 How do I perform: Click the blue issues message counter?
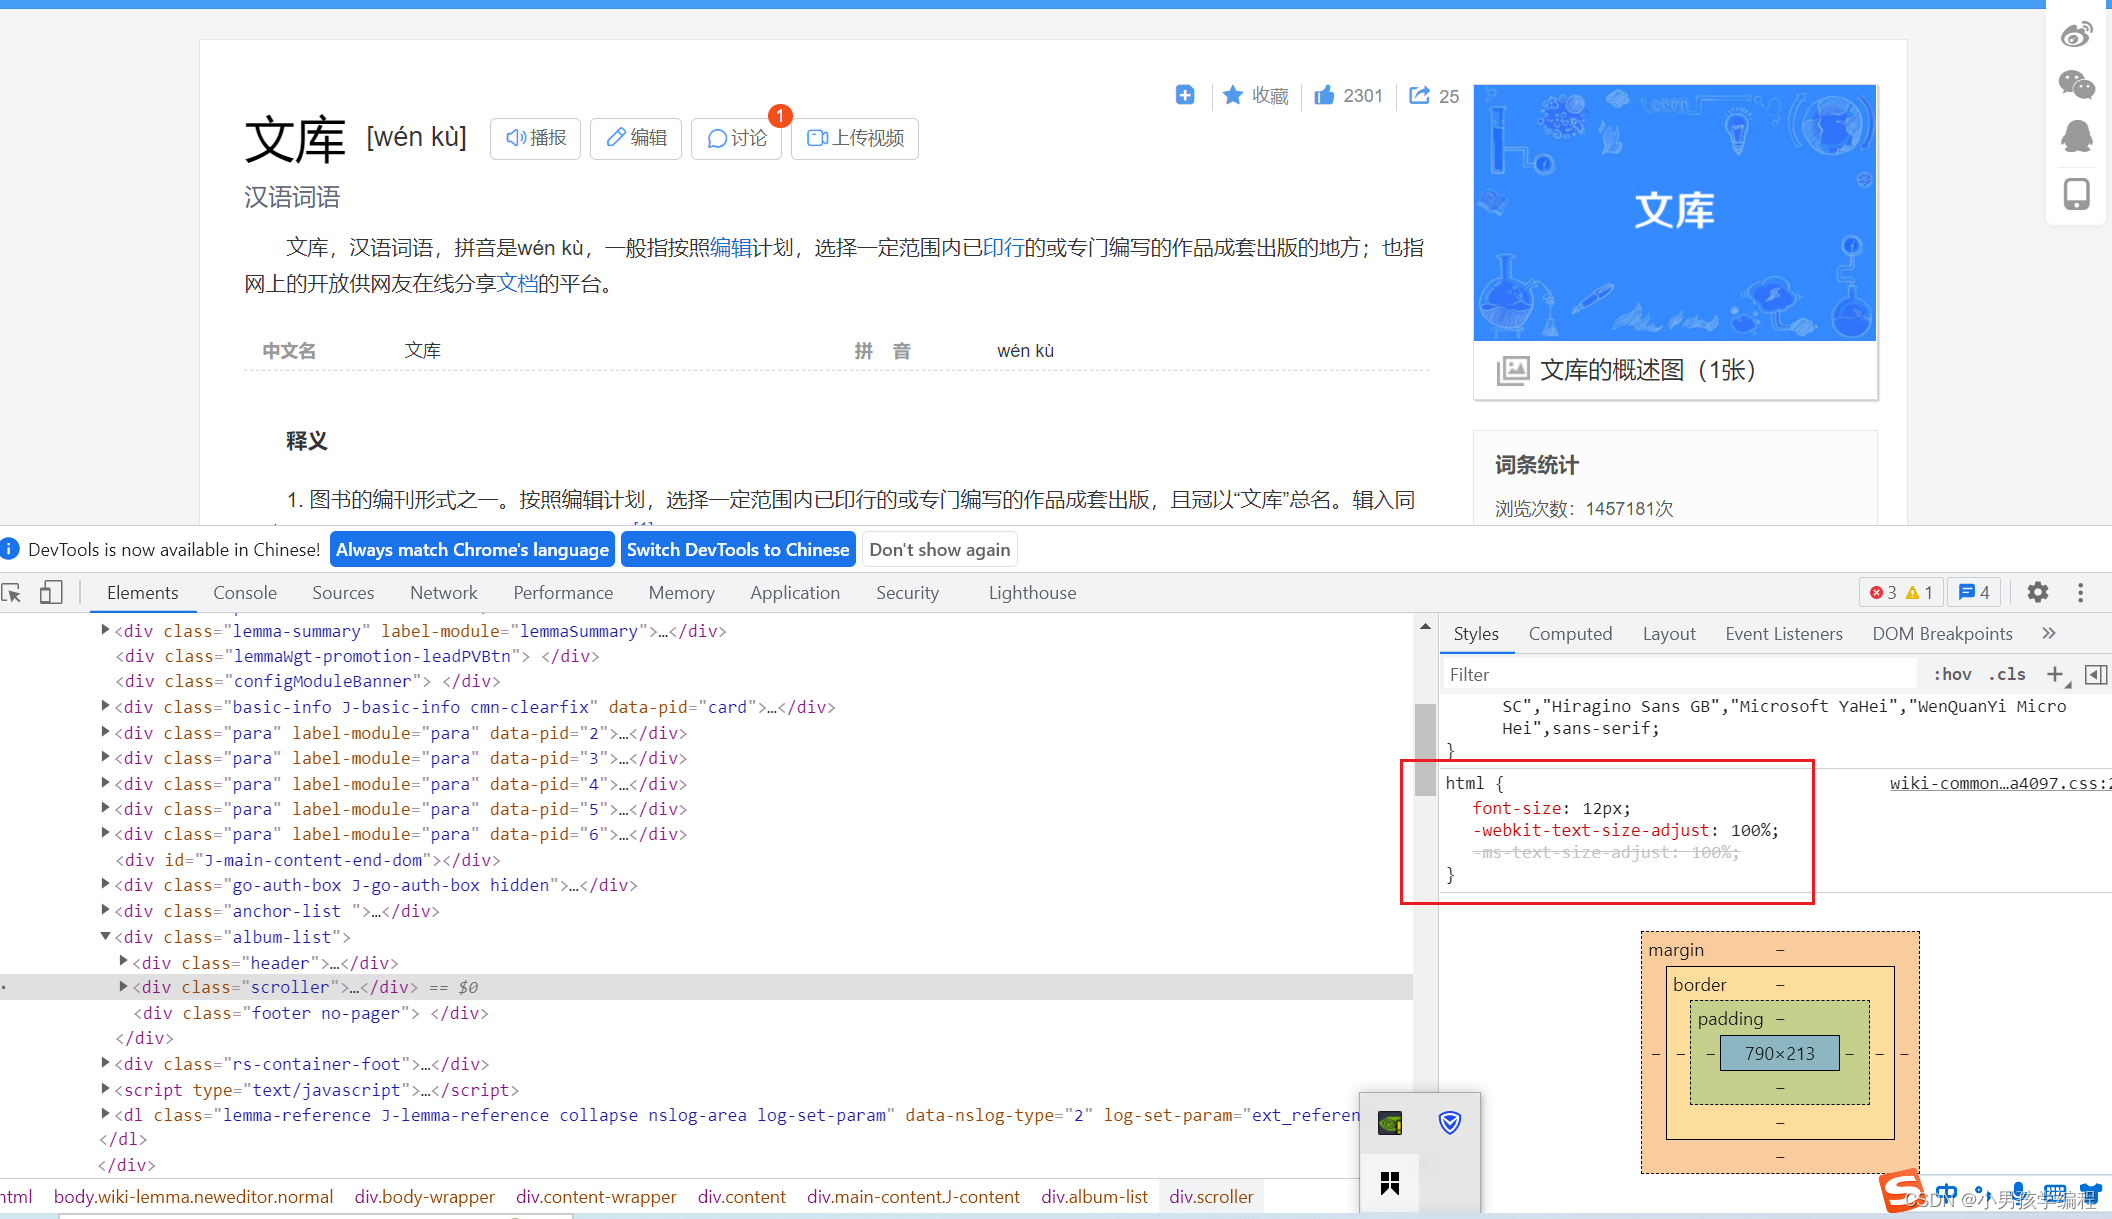coord(1974,593)
